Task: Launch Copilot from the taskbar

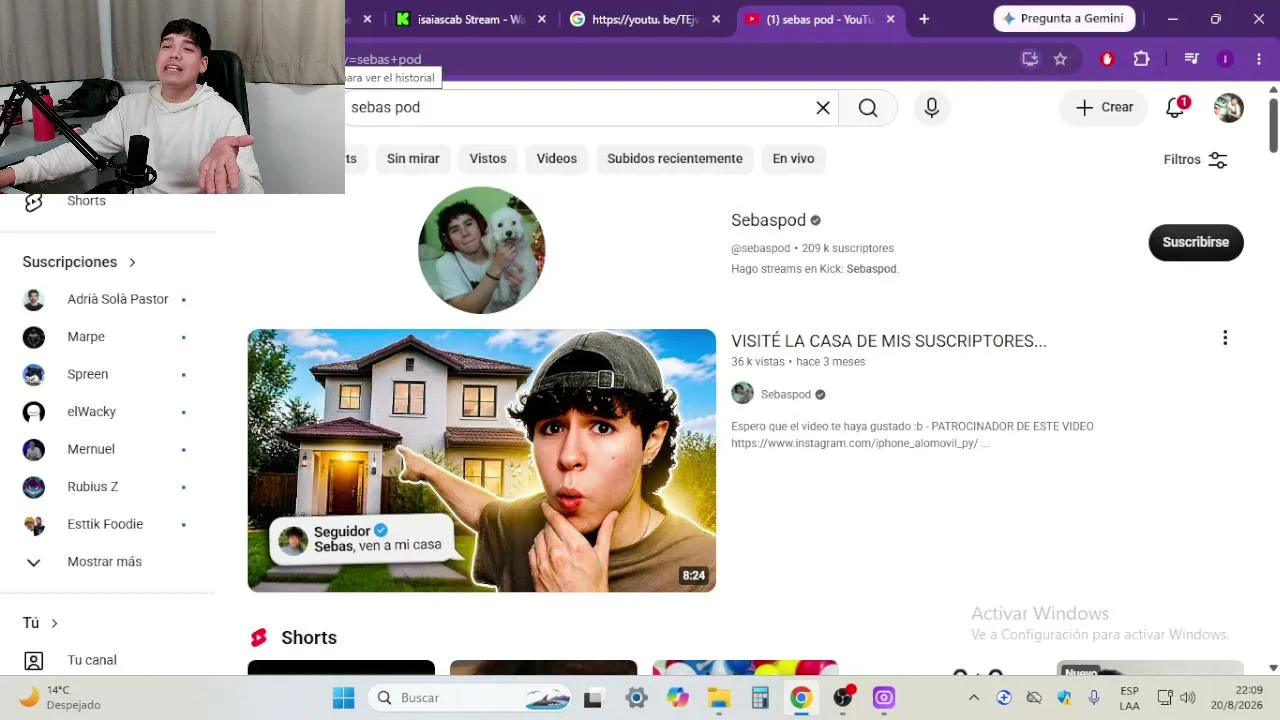Action: tap(678, 698)
